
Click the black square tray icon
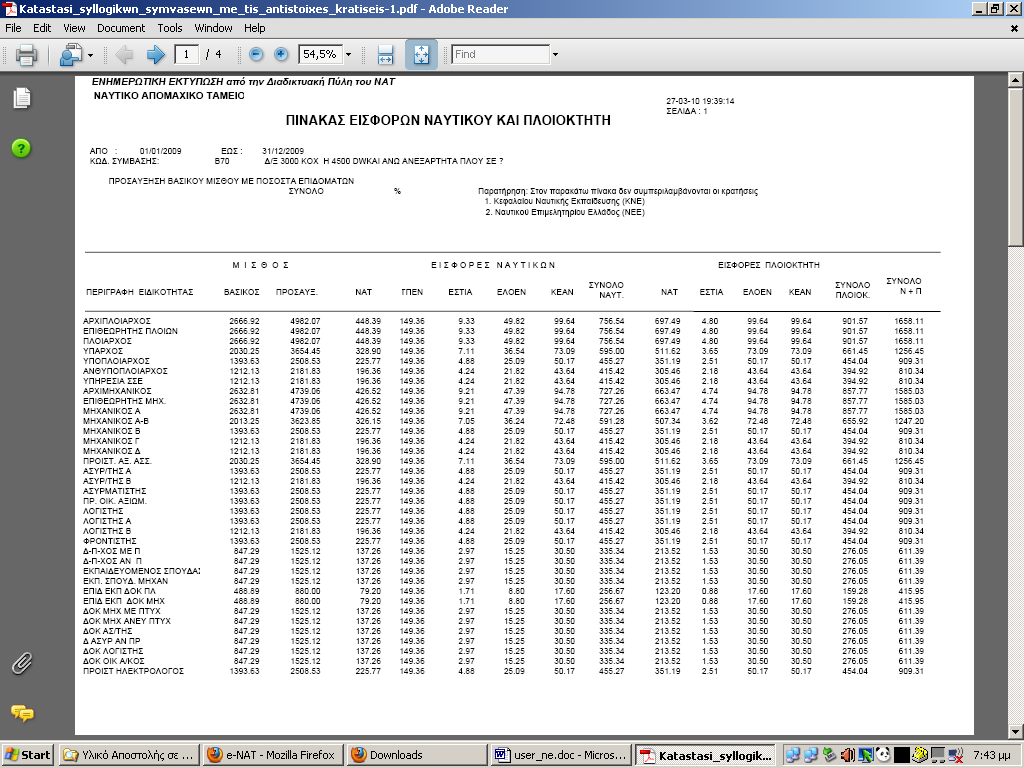click(x=902, y=756)
